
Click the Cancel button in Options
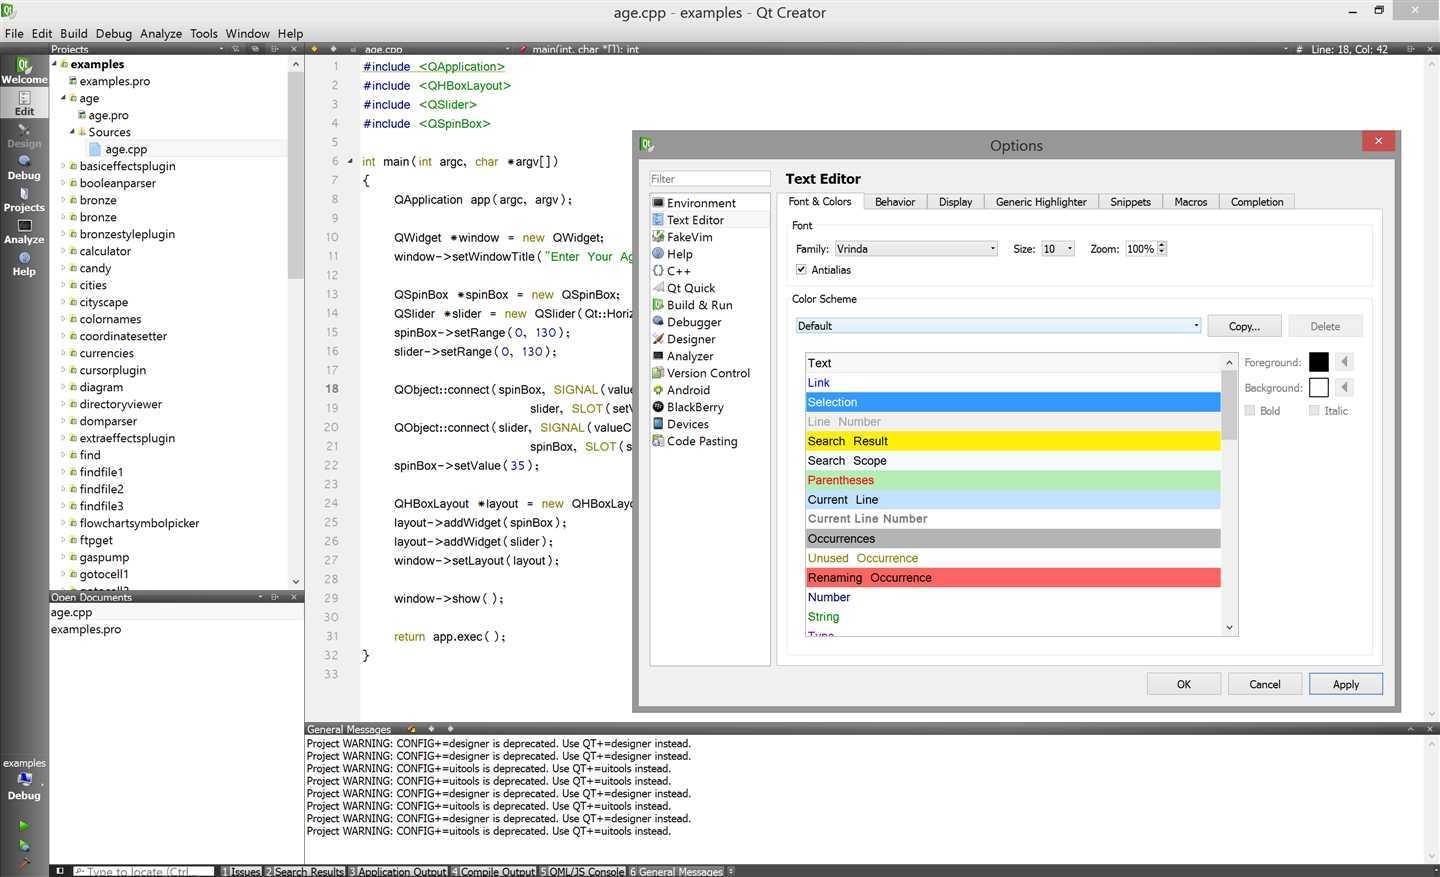(x=1265, y=684)
